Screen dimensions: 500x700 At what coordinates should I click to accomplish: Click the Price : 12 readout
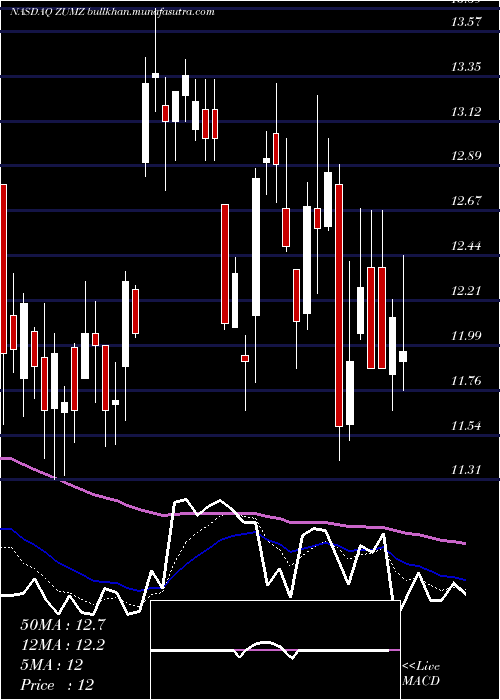[x=57, y=685]
